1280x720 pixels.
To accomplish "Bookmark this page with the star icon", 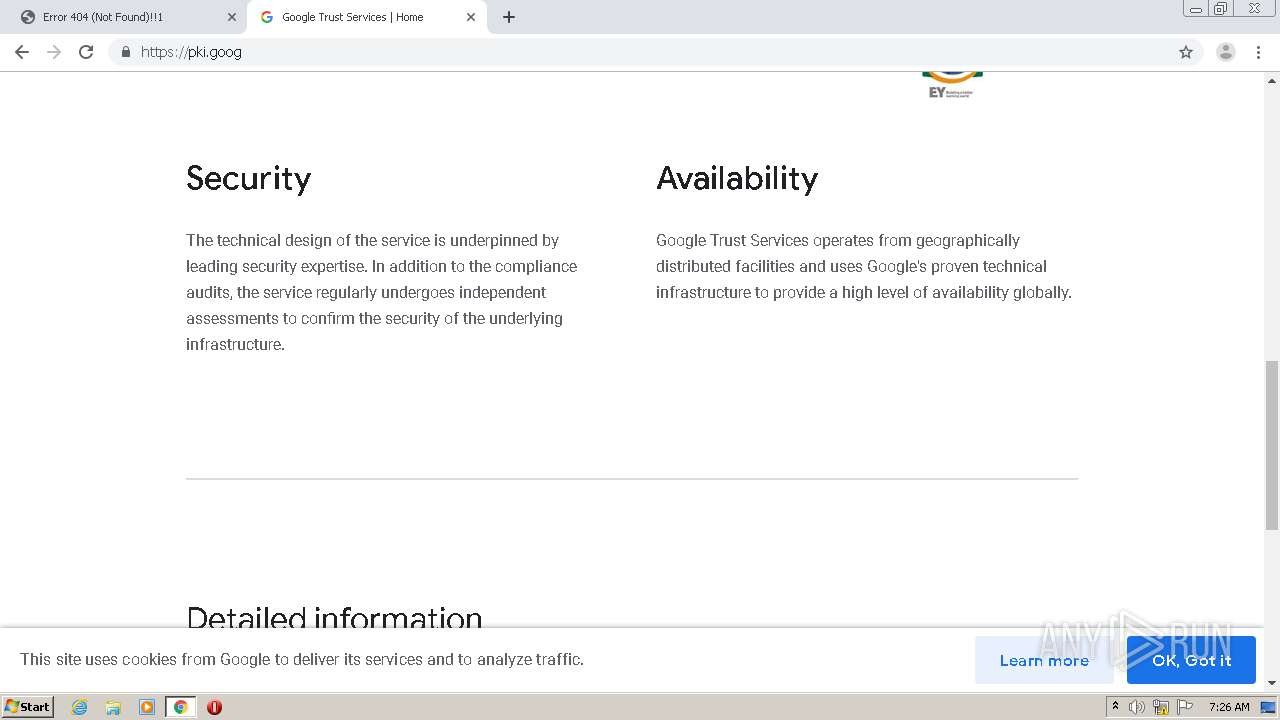I will pos(1186,52).
